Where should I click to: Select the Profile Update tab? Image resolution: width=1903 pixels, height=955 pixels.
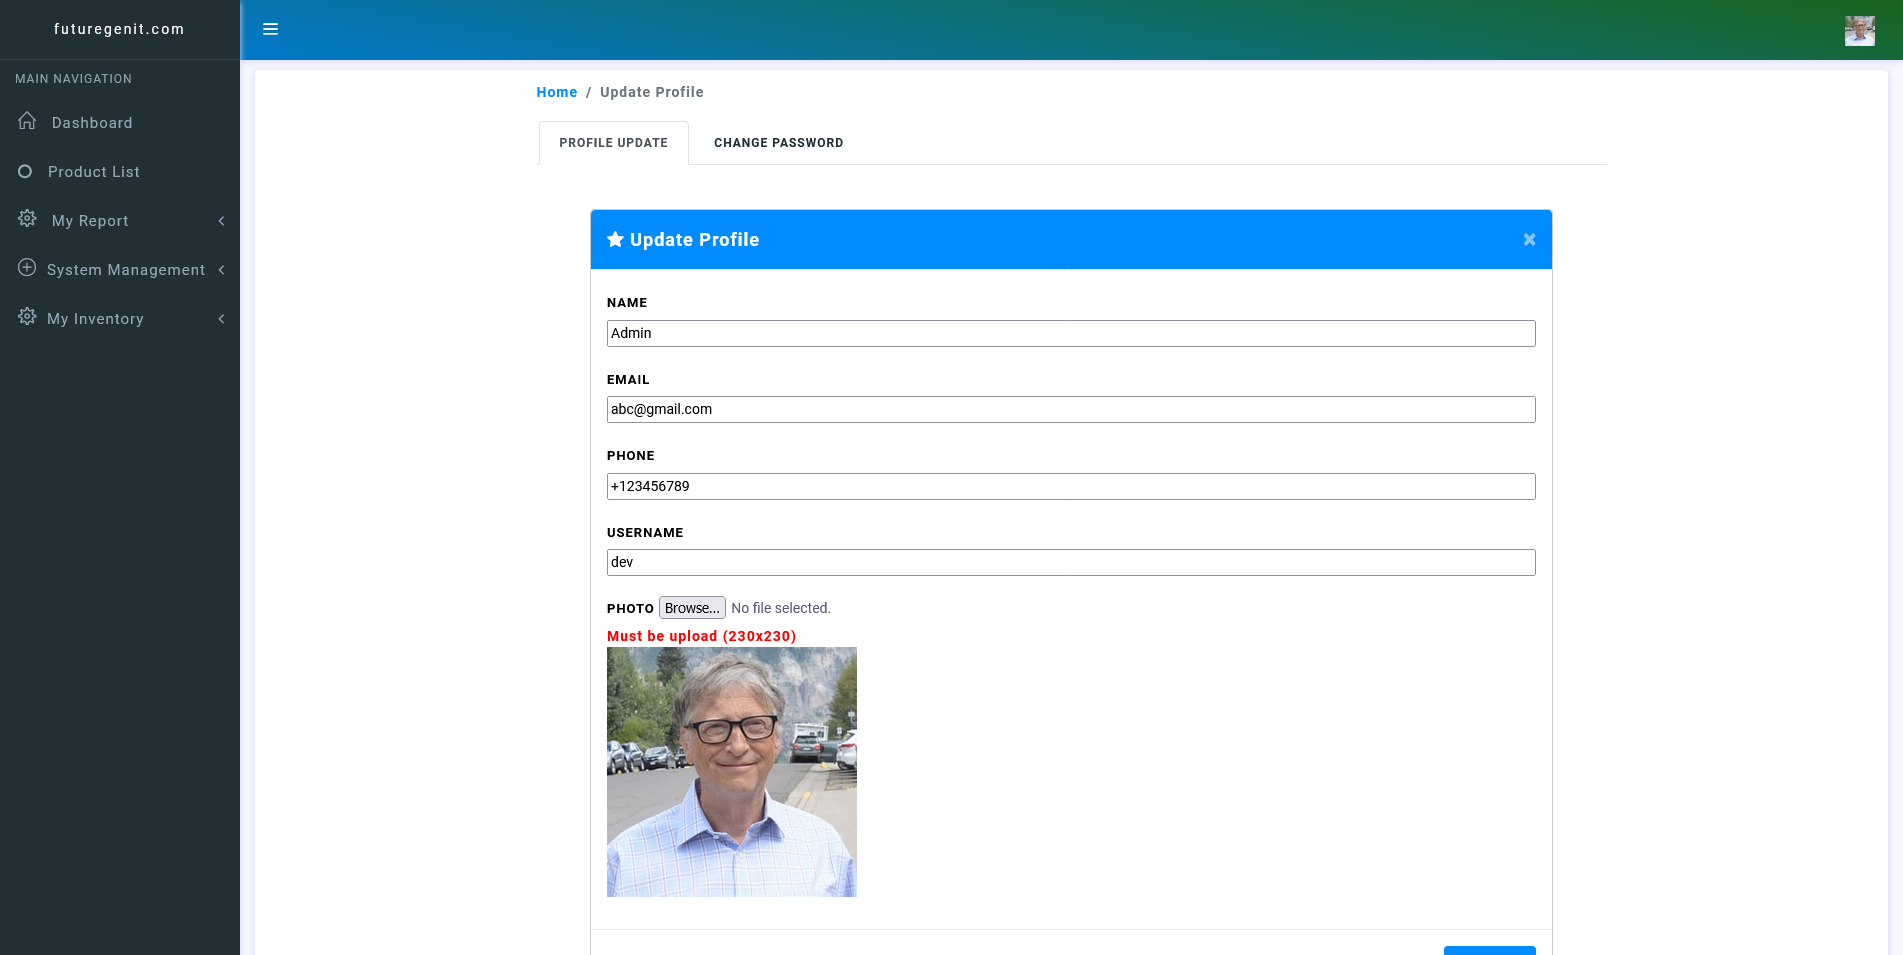(613, 143)
